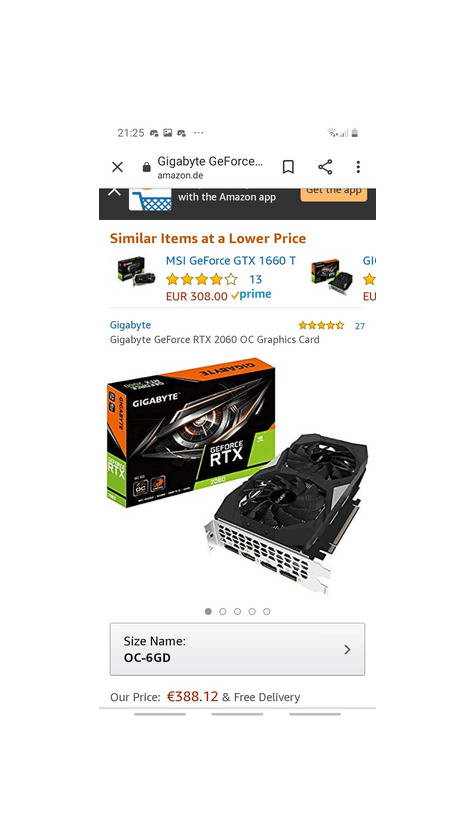
Task: Tap the padlock site security icon
Action: pyautogui.click(x=146, y=168)
